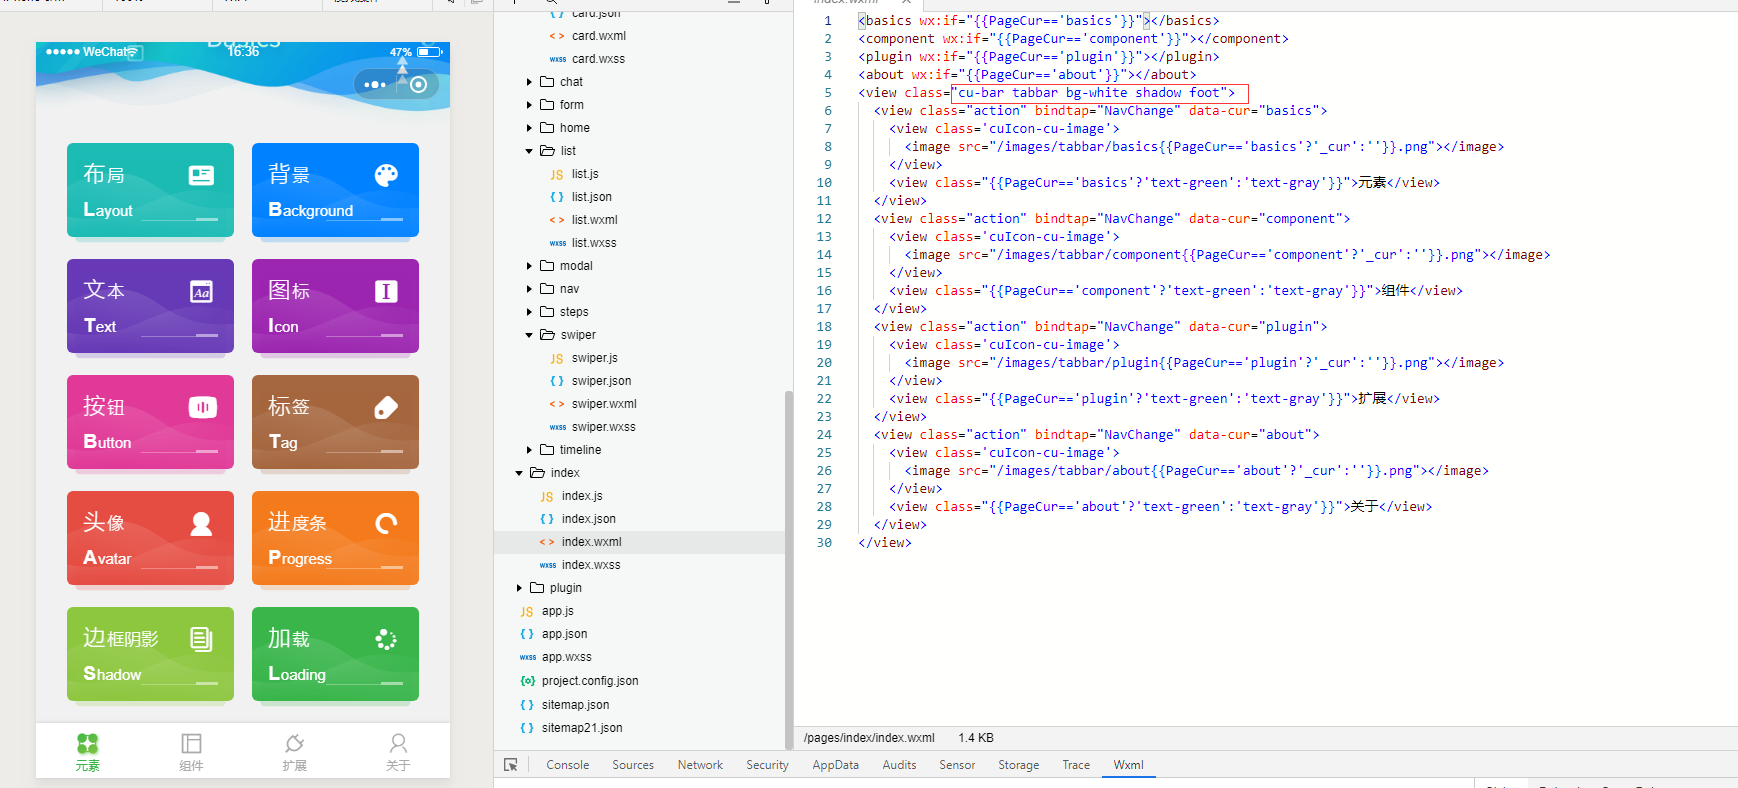Switch to the Storage tab
Image resolution: width=1738 pixels, height=788 pixels.
(1018, 765)
